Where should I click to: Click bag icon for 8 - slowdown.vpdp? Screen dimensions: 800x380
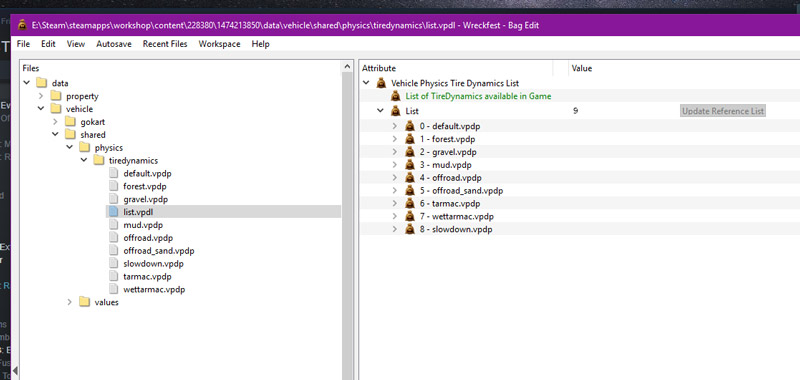tap(410, 229)
